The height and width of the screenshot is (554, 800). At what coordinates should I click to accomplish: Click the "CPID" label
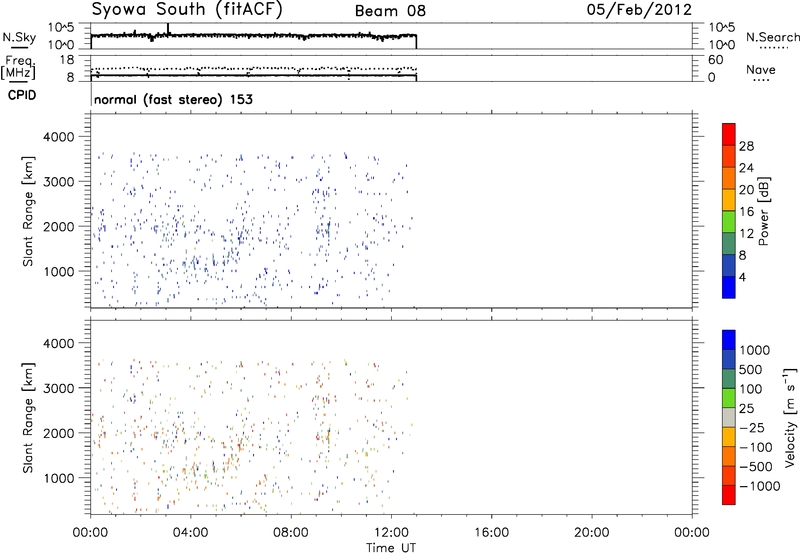[22, 95]
